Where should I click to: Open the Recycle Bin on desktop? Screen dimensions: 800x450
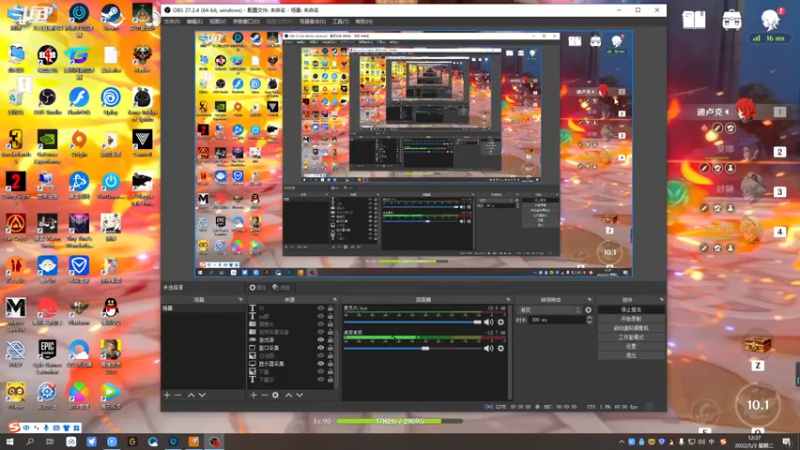click(16, 101)
